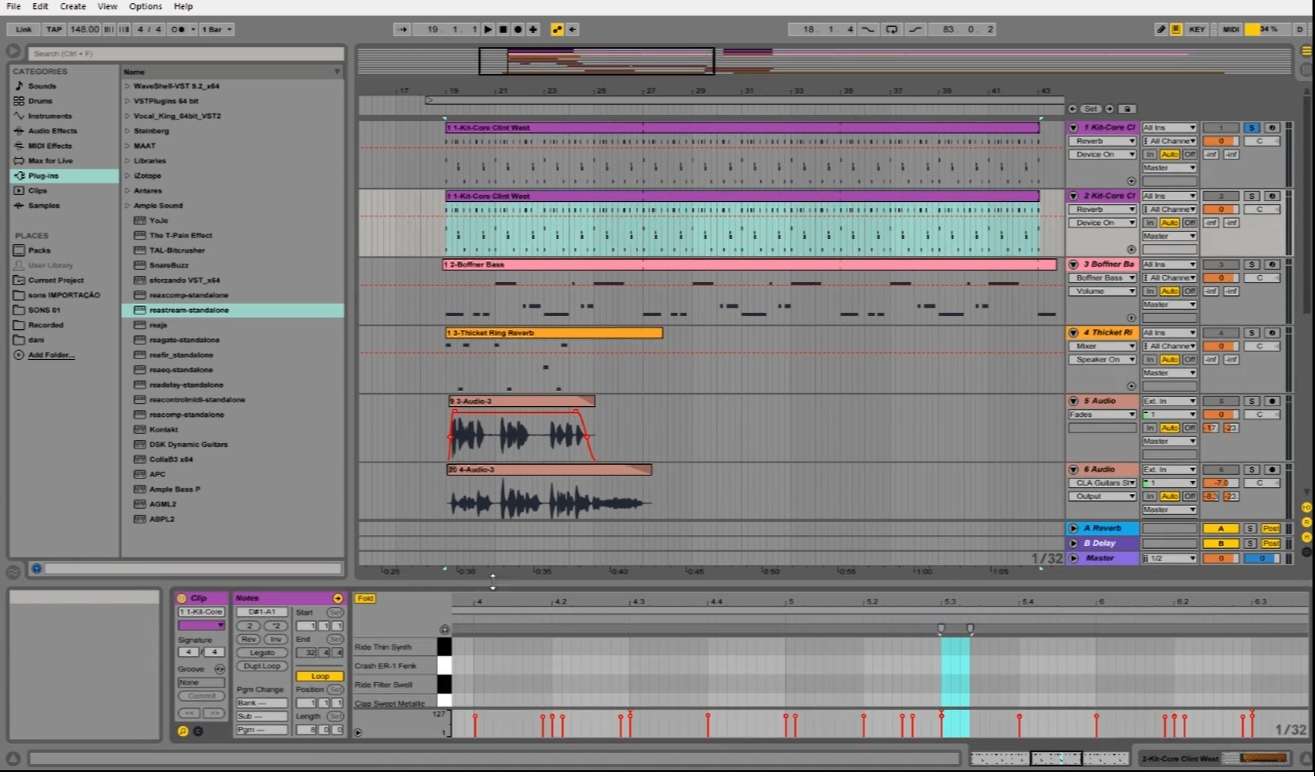Click the TAP tempo button

(x=54, y=29)
